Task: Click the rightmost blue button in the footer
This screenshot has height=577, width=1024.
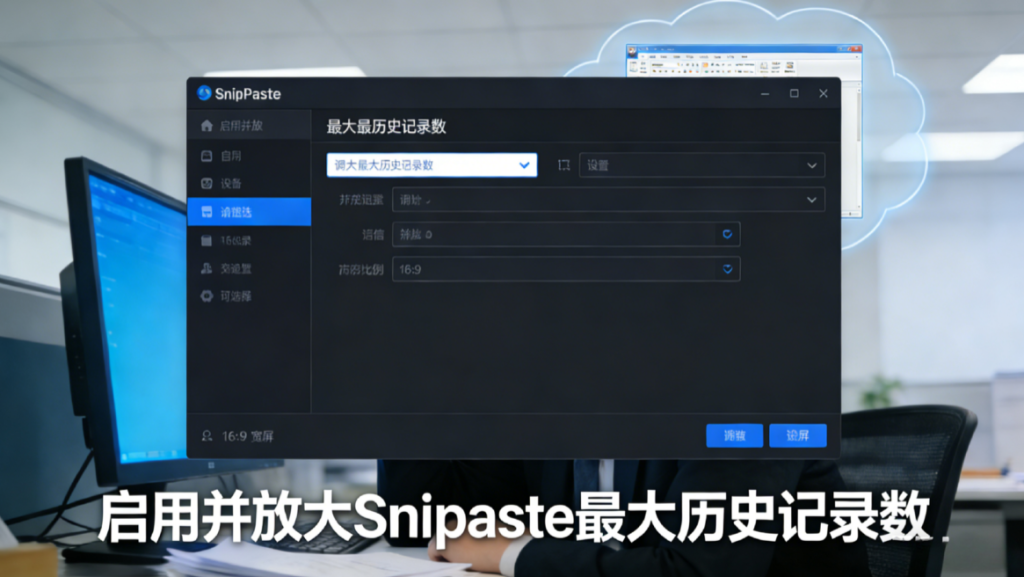Action: [797, 436]
